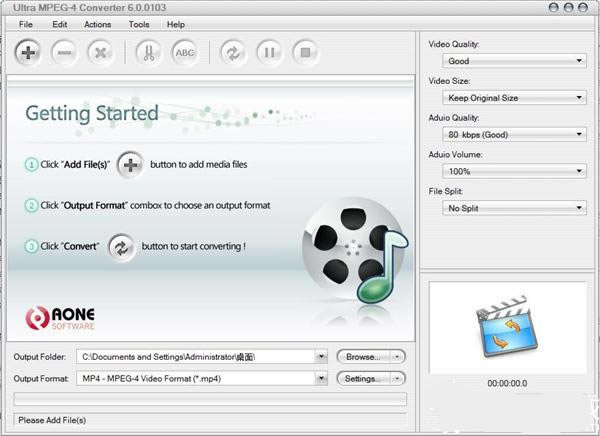Click the Add Files plus toolbar icon
The width and height of the screenshot is (600, 436).
coord(29,53)
